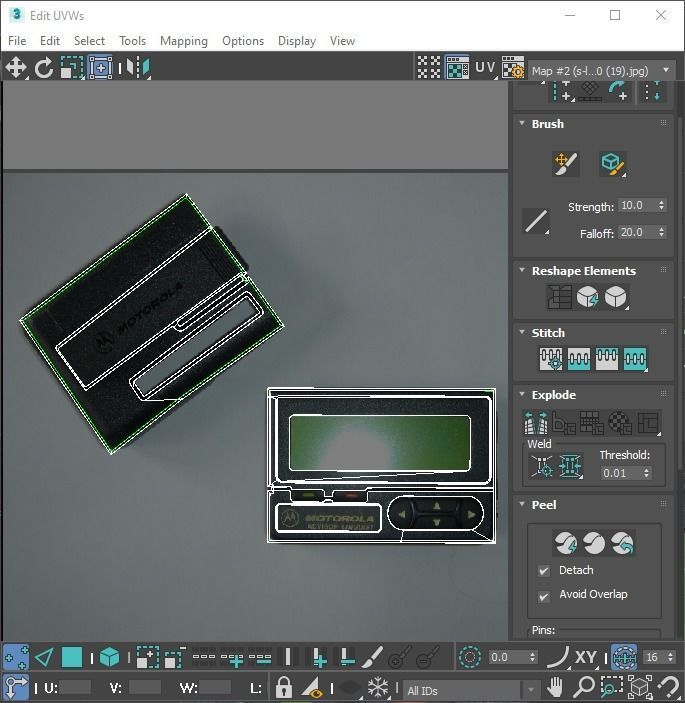The width and height of the screenshot is (685, 703).
Task: Collapse the Brush rollout
Action: click(x=522, y=123)
